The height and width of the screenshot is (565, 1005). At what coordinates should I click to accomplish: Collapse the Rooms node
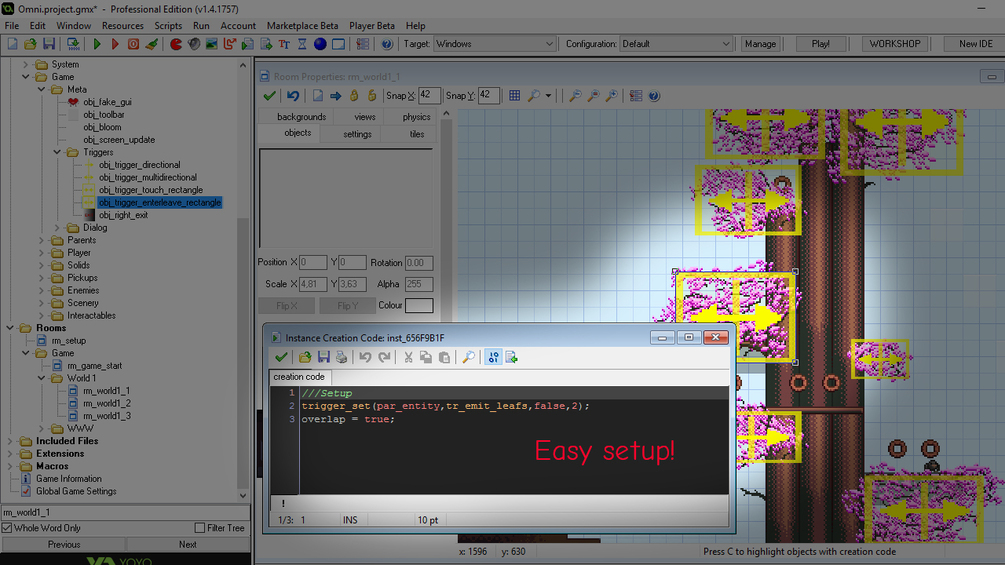[x=10, y=328]
